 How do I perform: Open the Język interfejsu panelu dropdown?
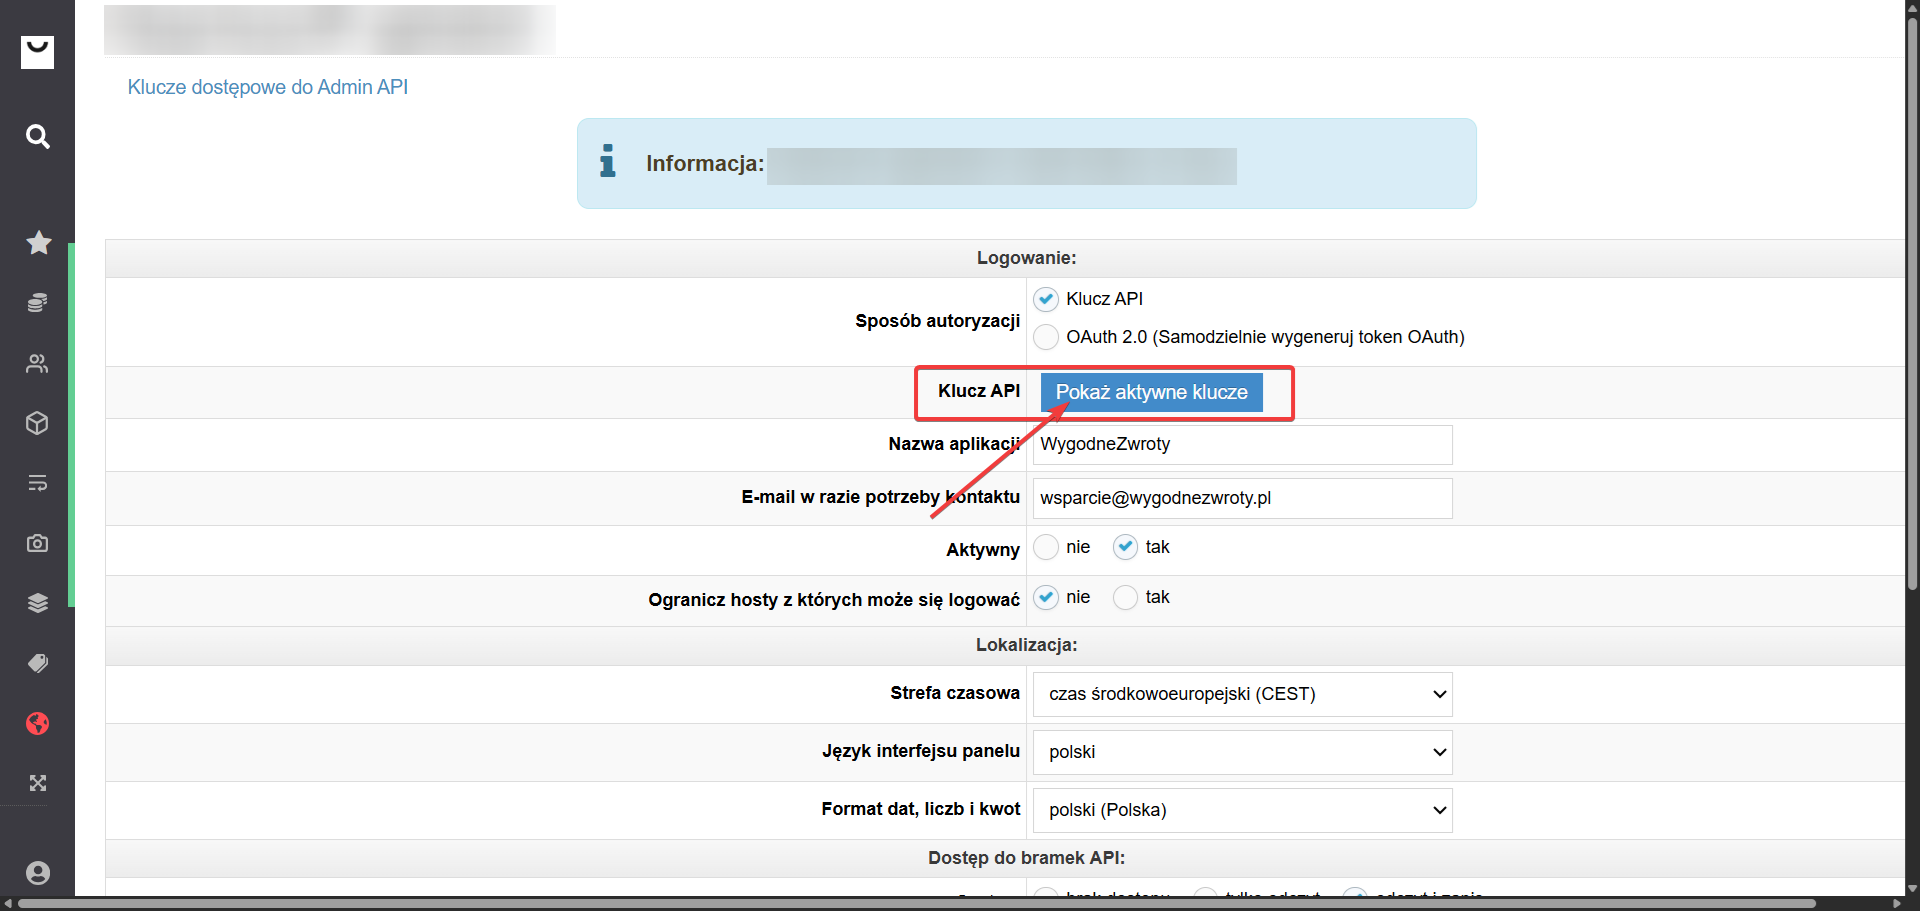pyautogui.click(x=1242, y=752)
